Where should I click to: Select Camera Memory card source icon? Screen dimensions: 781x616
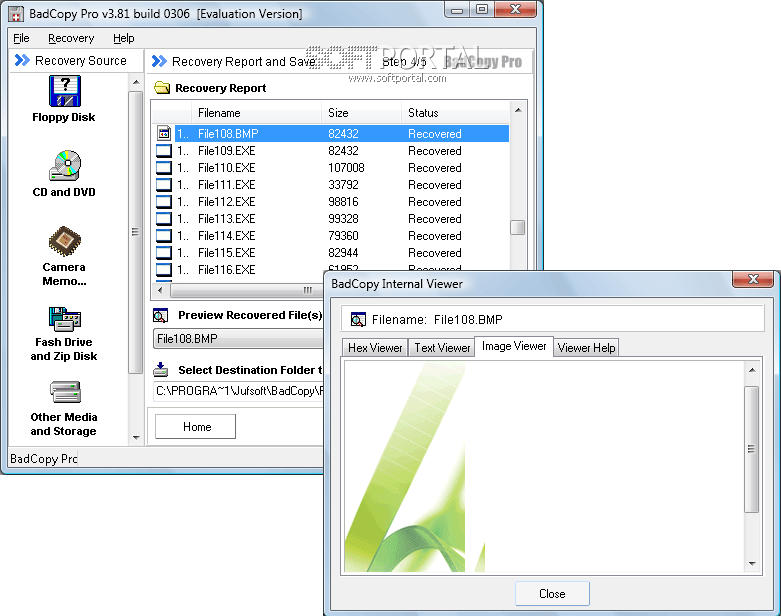(x=65, y=242)
